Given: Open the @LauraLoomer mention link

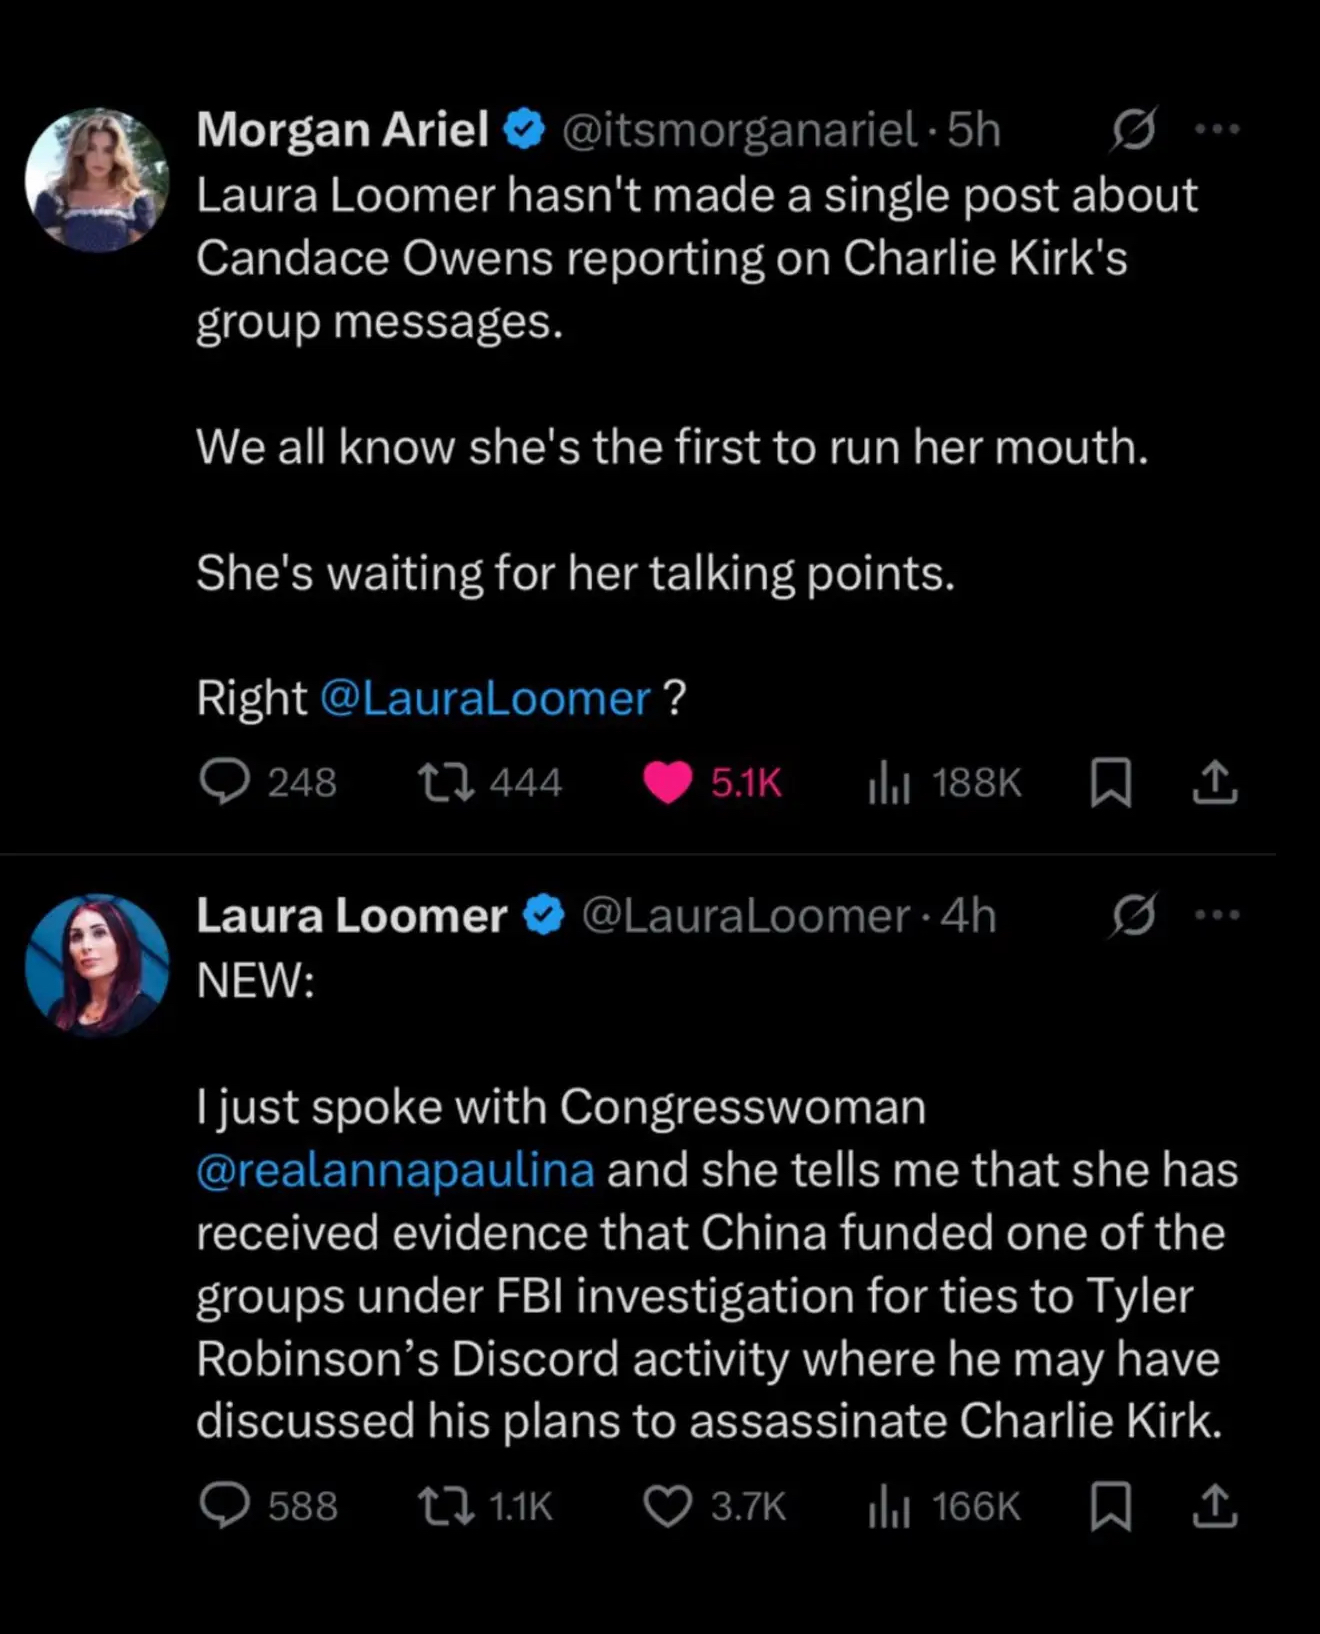Looking at the screenshot, I should [x=485, y=698].
